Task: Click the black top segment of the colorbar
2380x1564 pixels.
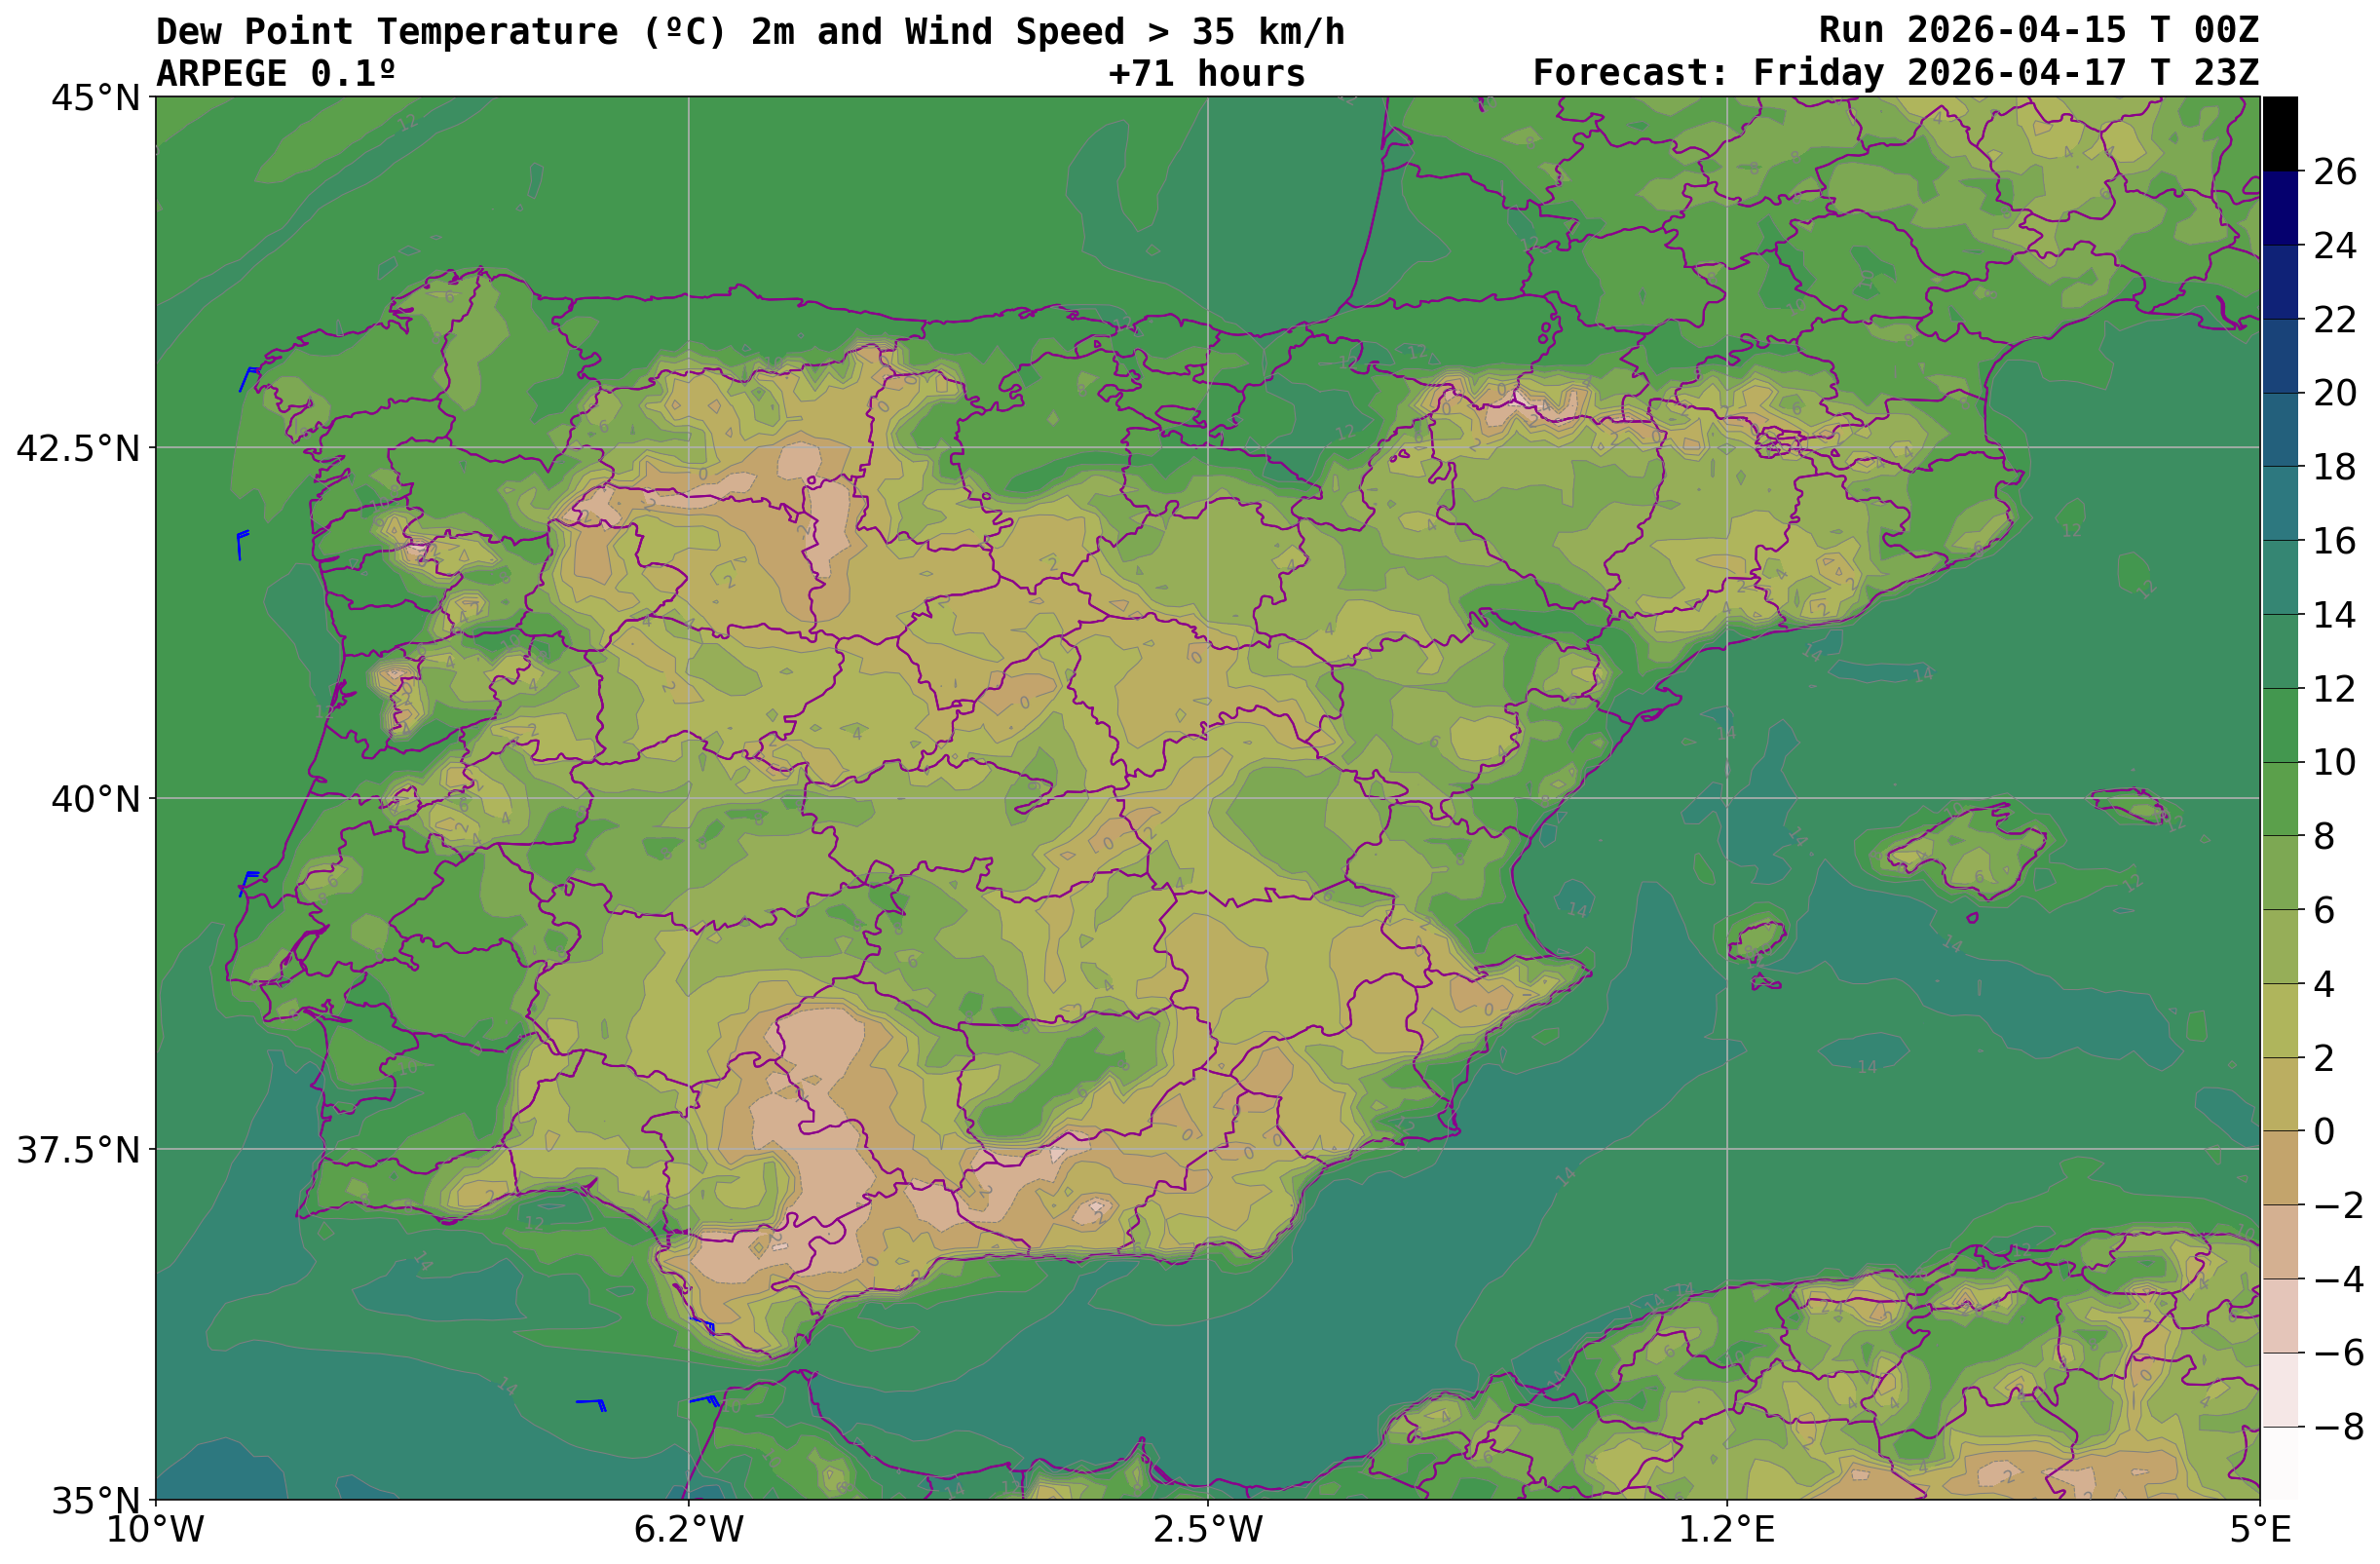Action: coord(2279,133)
